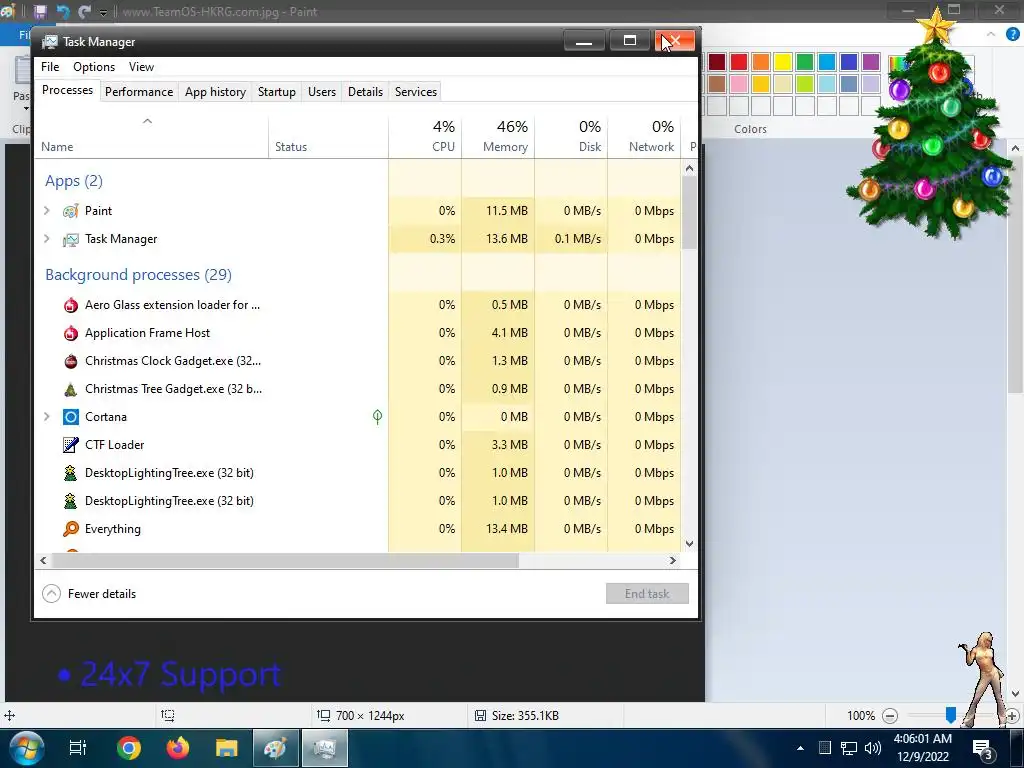Switch to the Details tab

pos(365,91)
